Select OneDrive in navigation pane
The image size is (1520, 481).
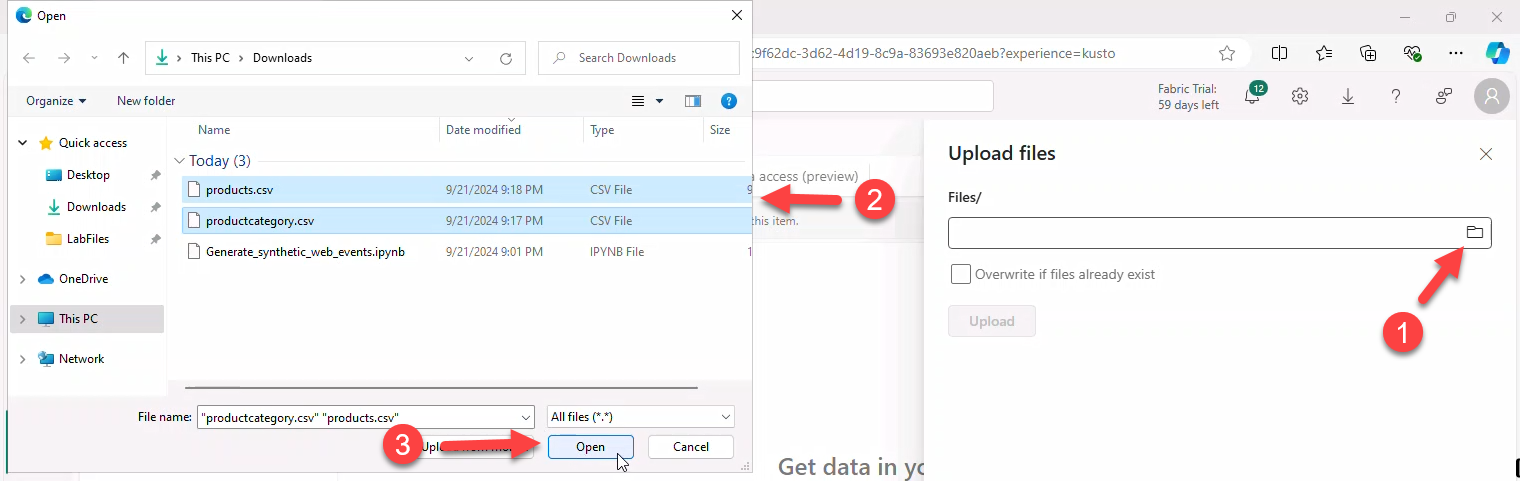[83, 279]
